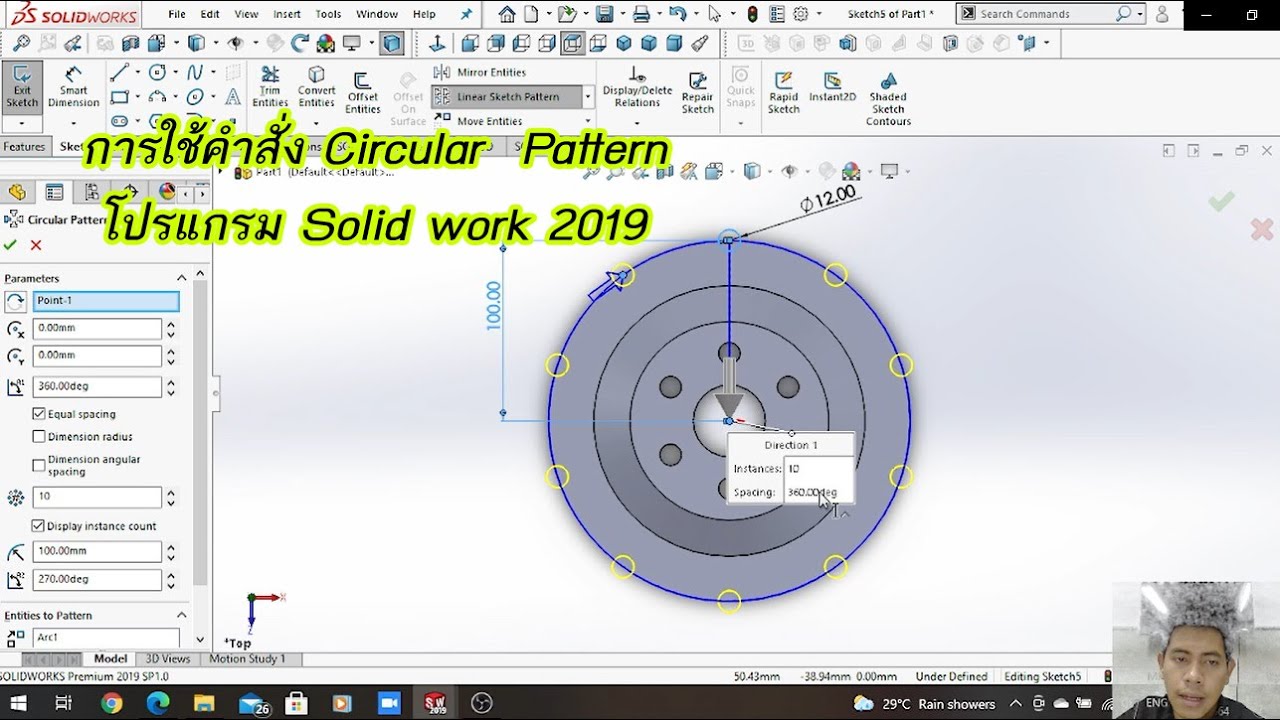Click the Convert Entities tool

tap(316, 88)
